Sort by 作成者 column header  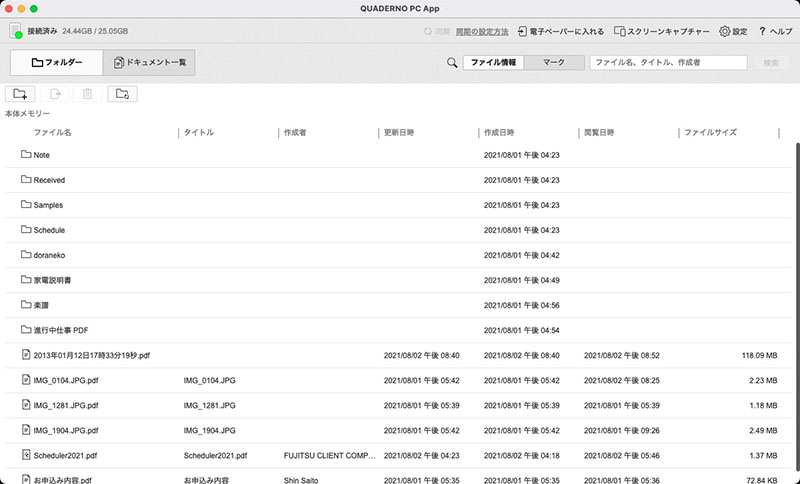[x=295, y=133]
